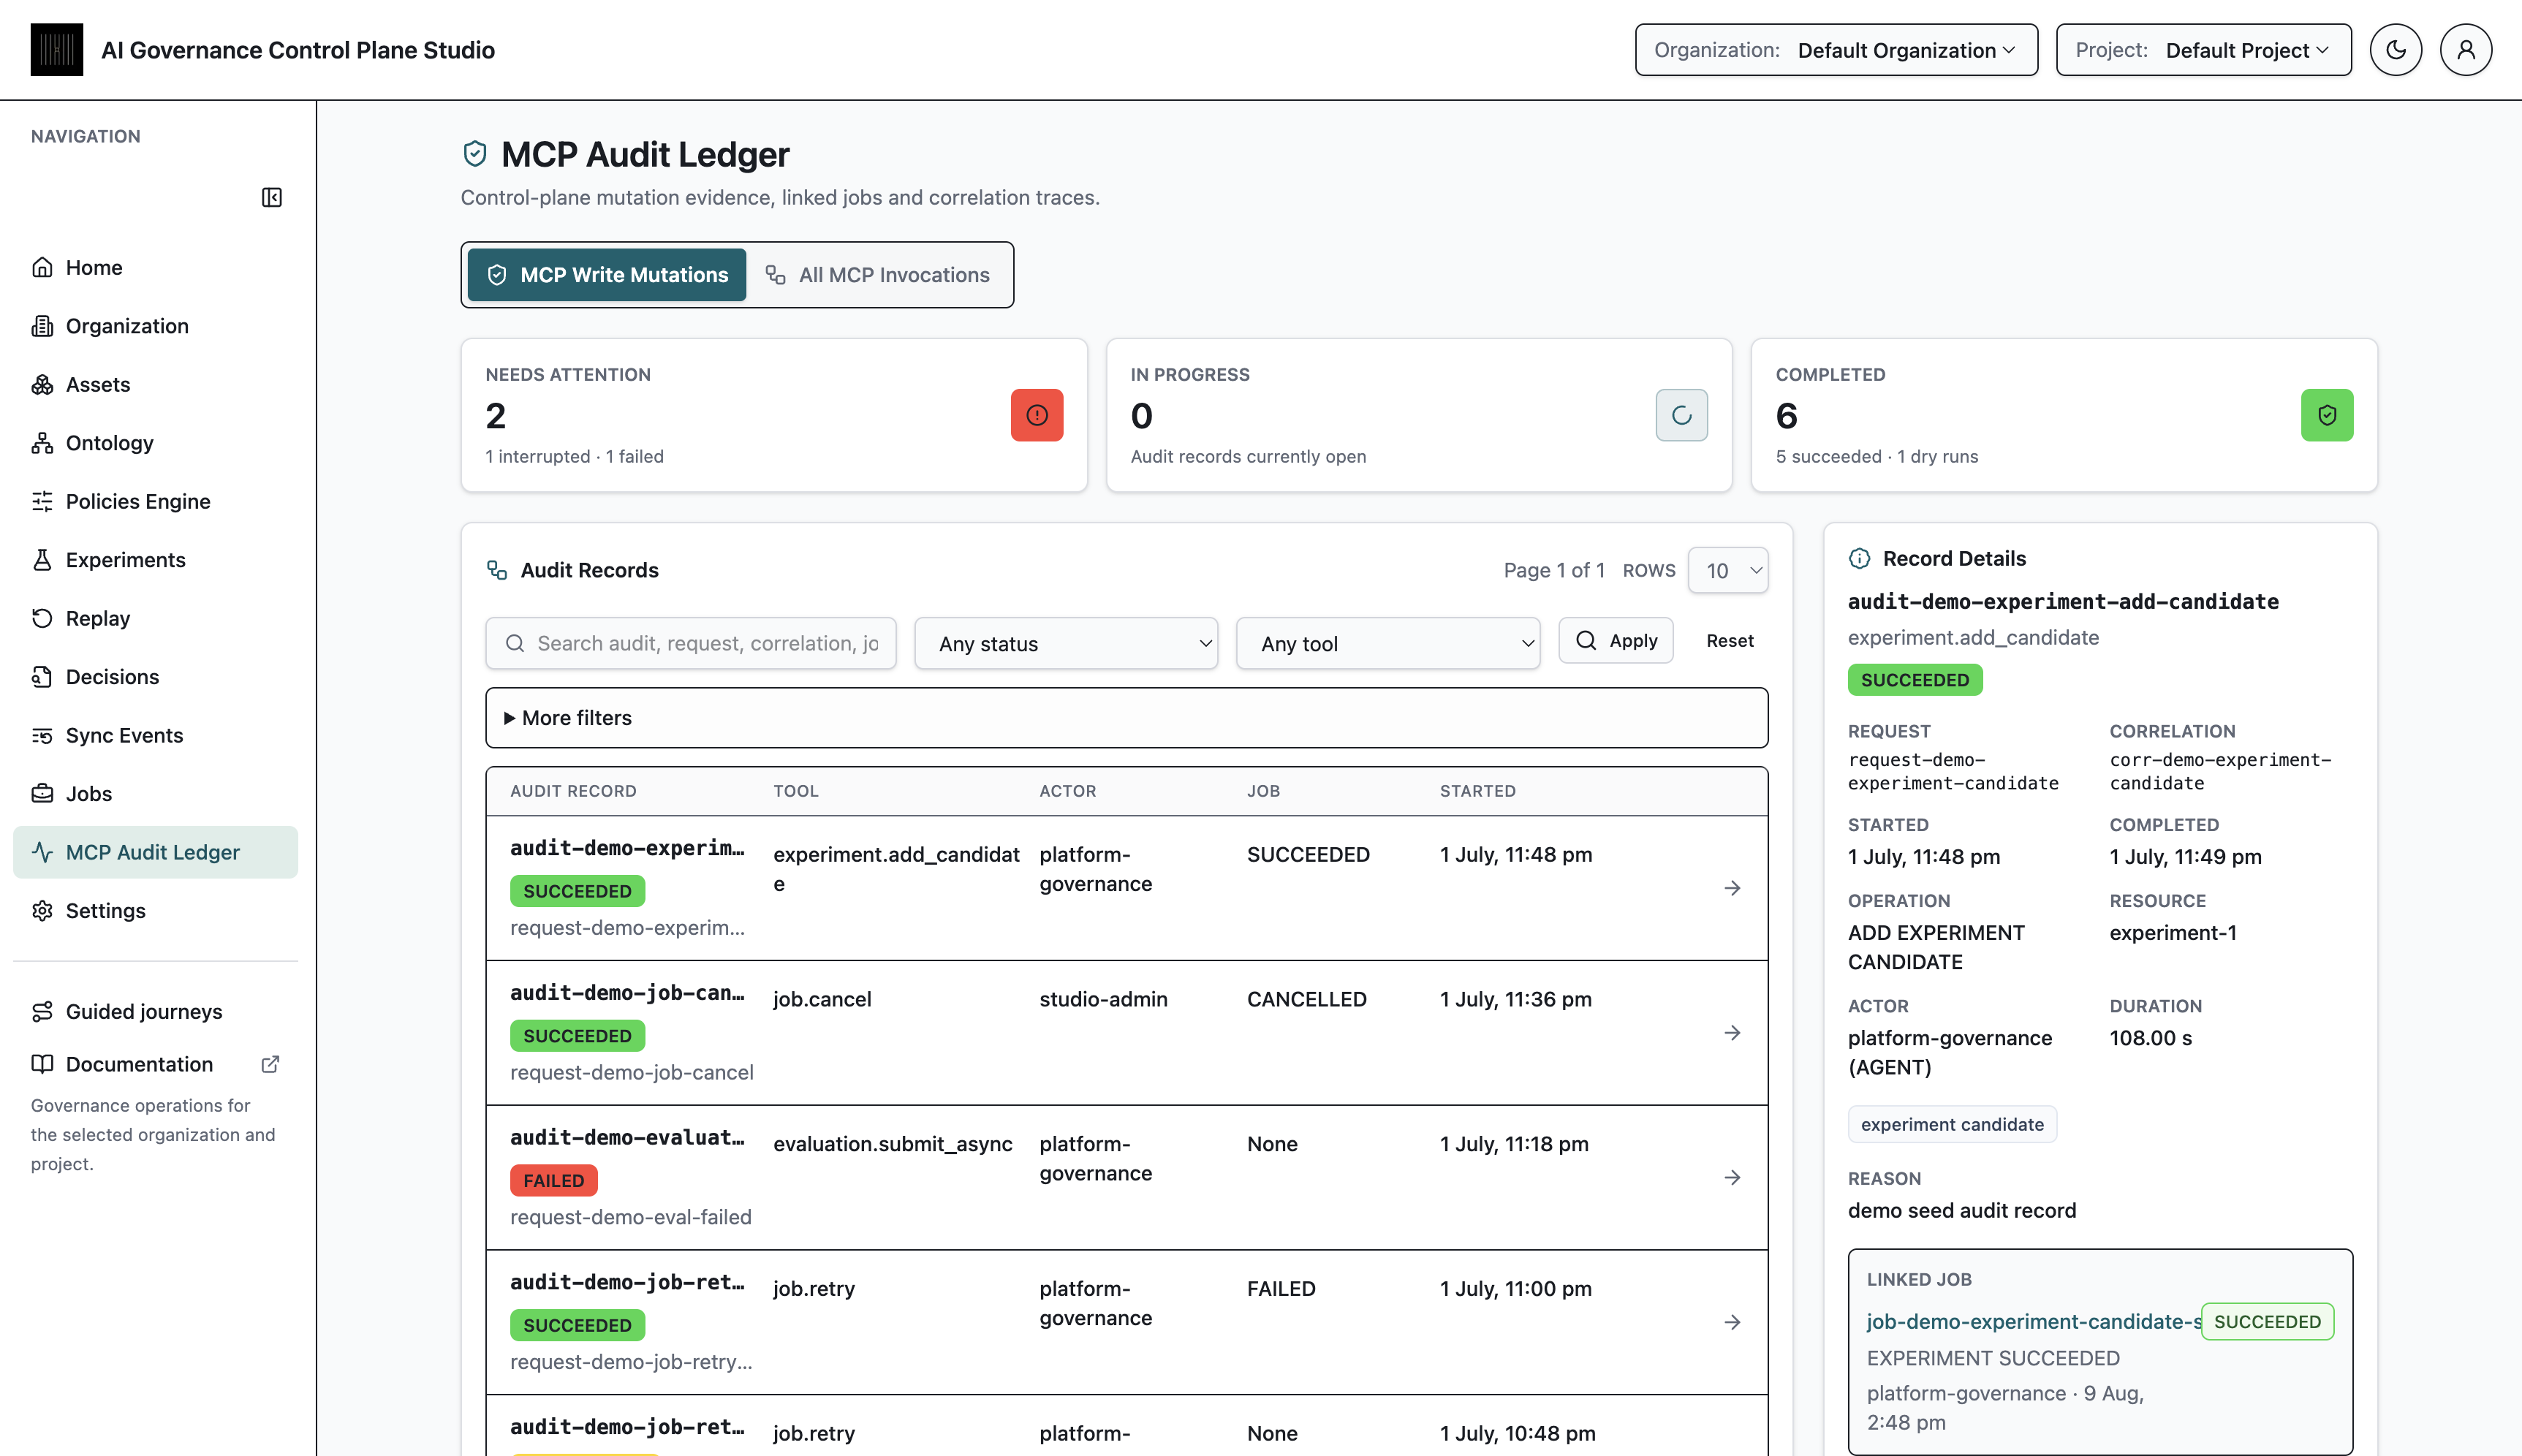Viewport: 2522px width, 1456px height.
Task: Click the experiment candidate tag chip
Action: 1952,1124
